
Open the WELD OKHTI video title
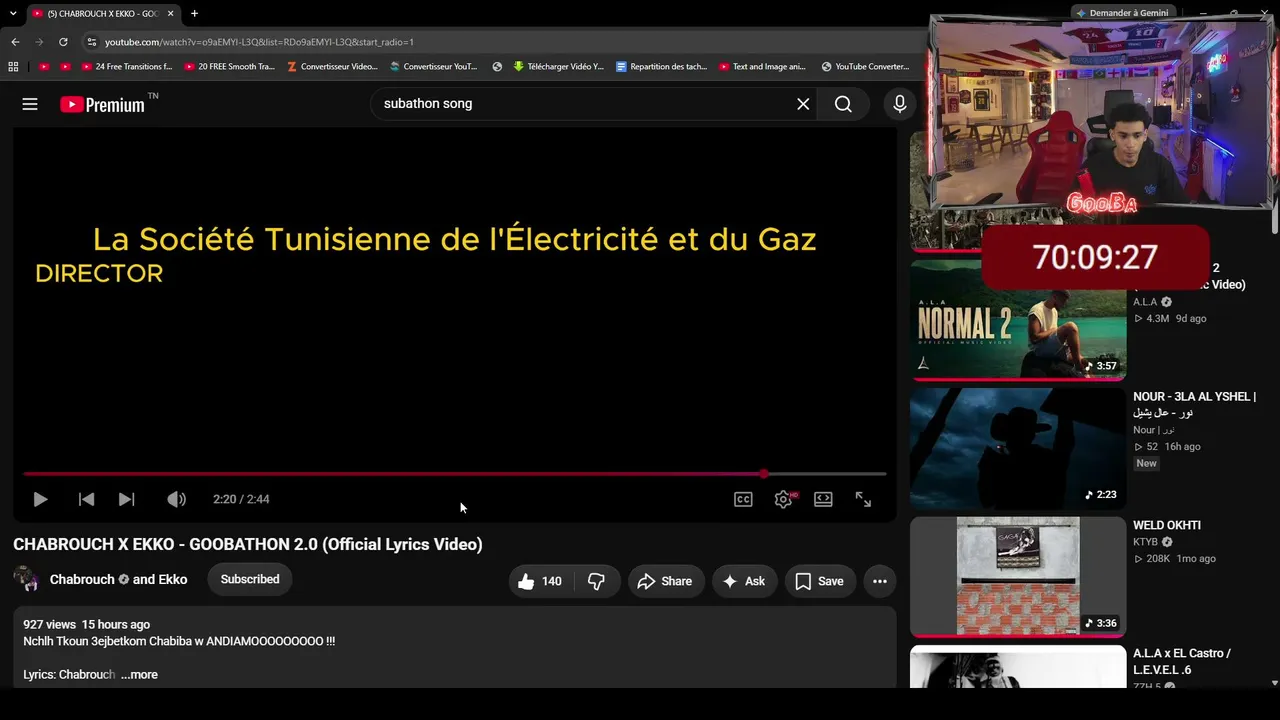[x=1167, y=525]
